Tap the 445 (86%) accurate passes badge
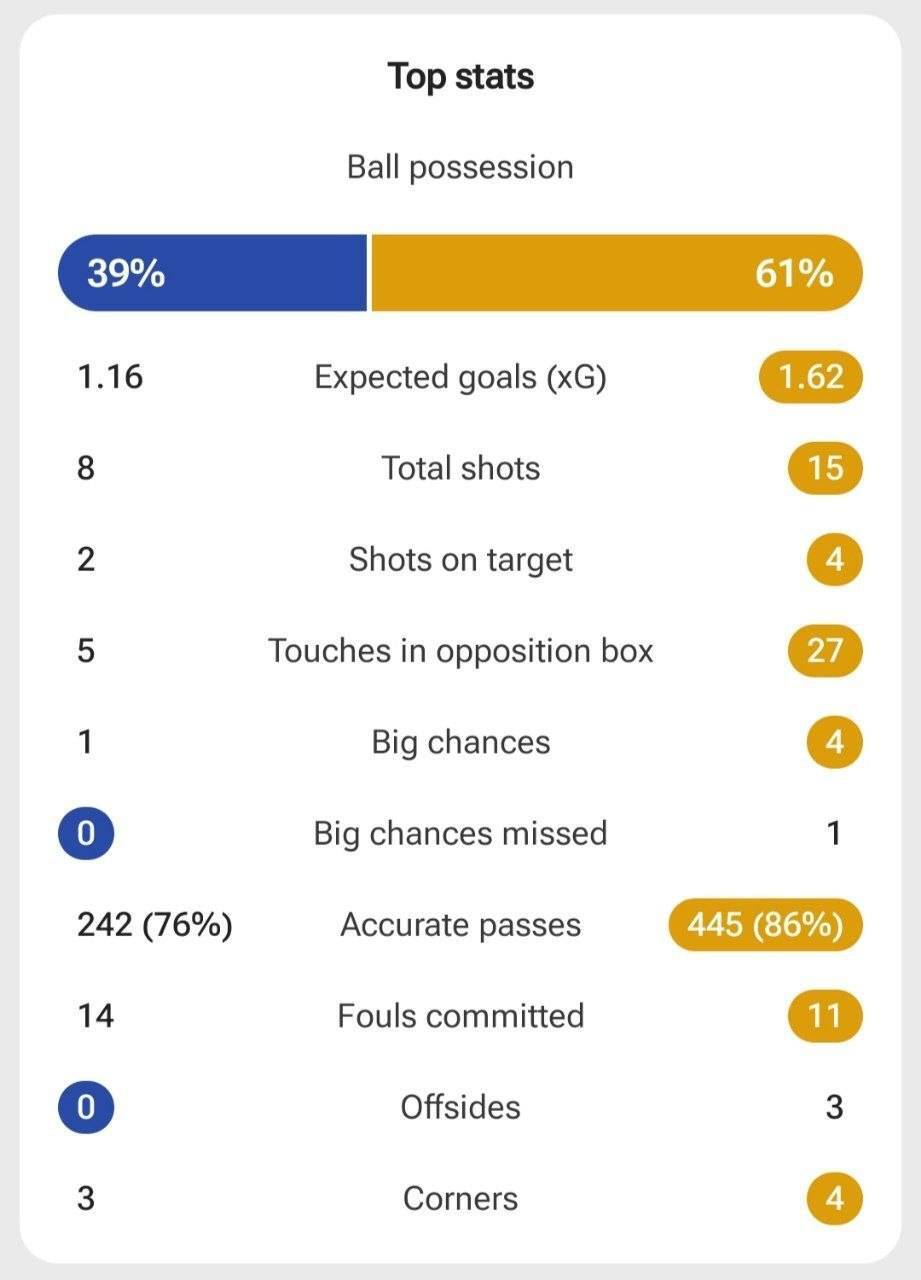 tap(765, 925)
